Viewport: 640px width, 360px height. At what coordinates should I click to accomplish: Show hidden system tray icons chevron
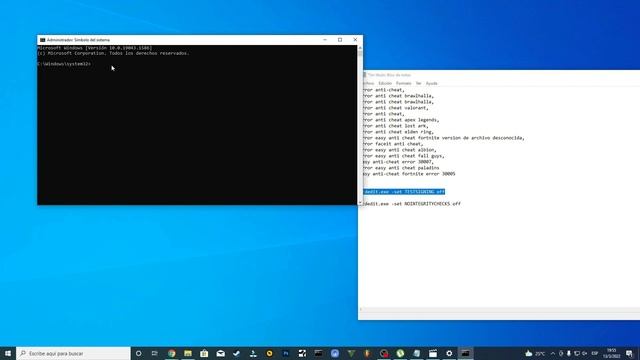click(553, 353)
